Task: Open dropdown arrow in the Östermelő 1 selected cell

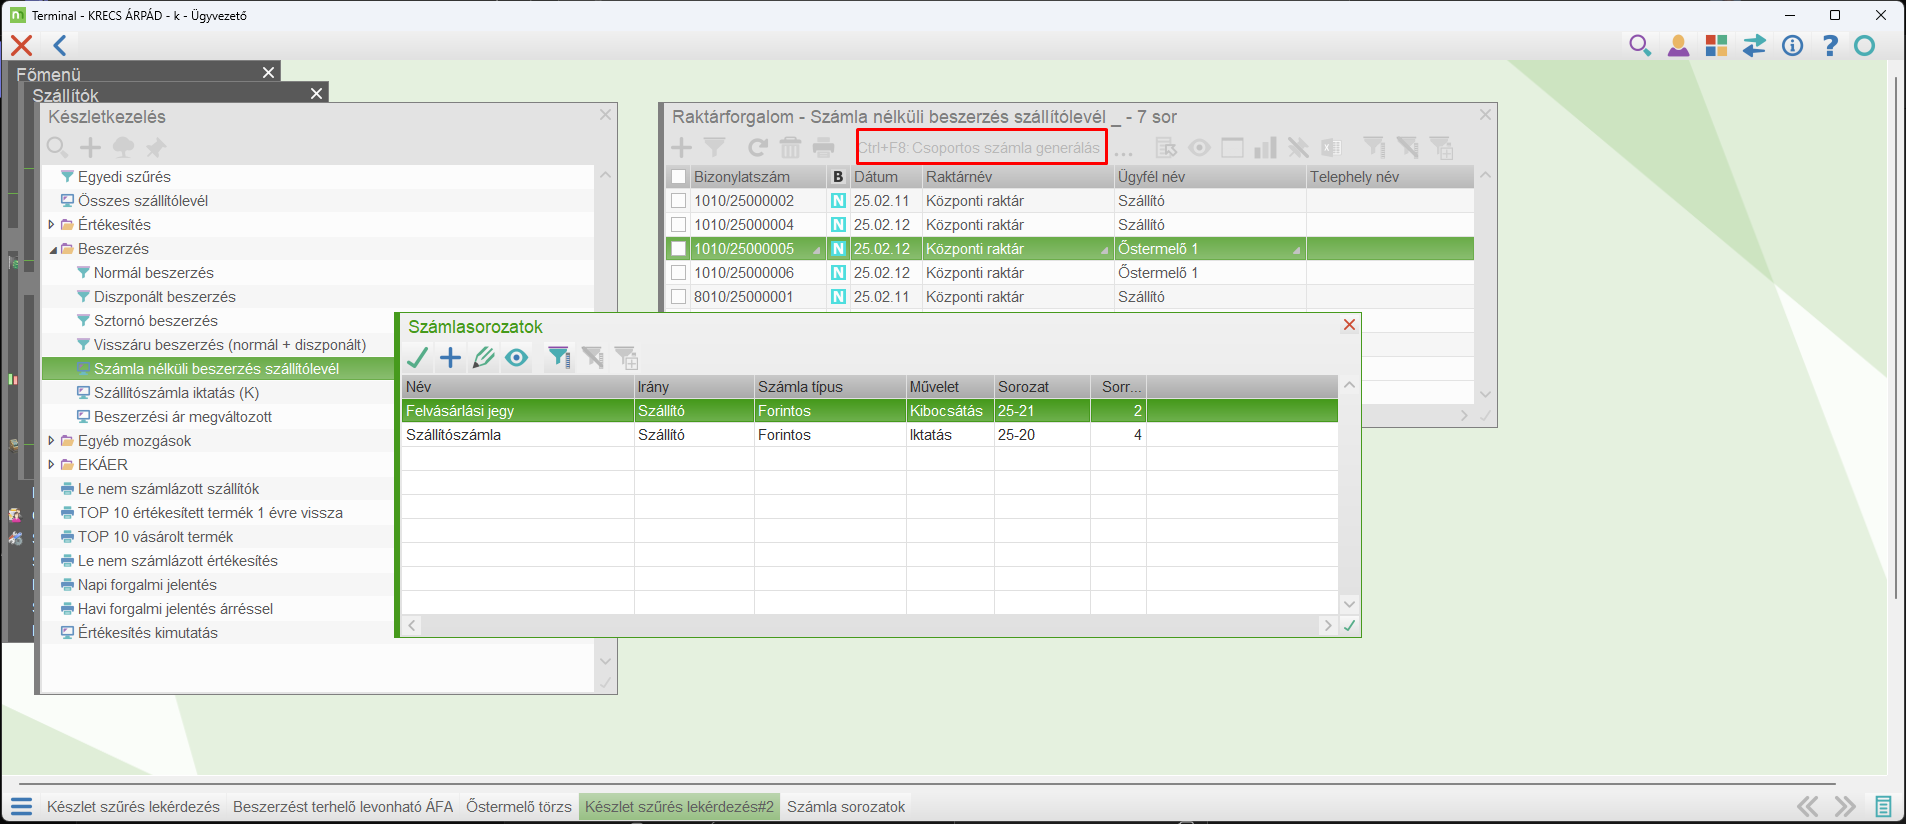Action: click(x=1296, y=250)
